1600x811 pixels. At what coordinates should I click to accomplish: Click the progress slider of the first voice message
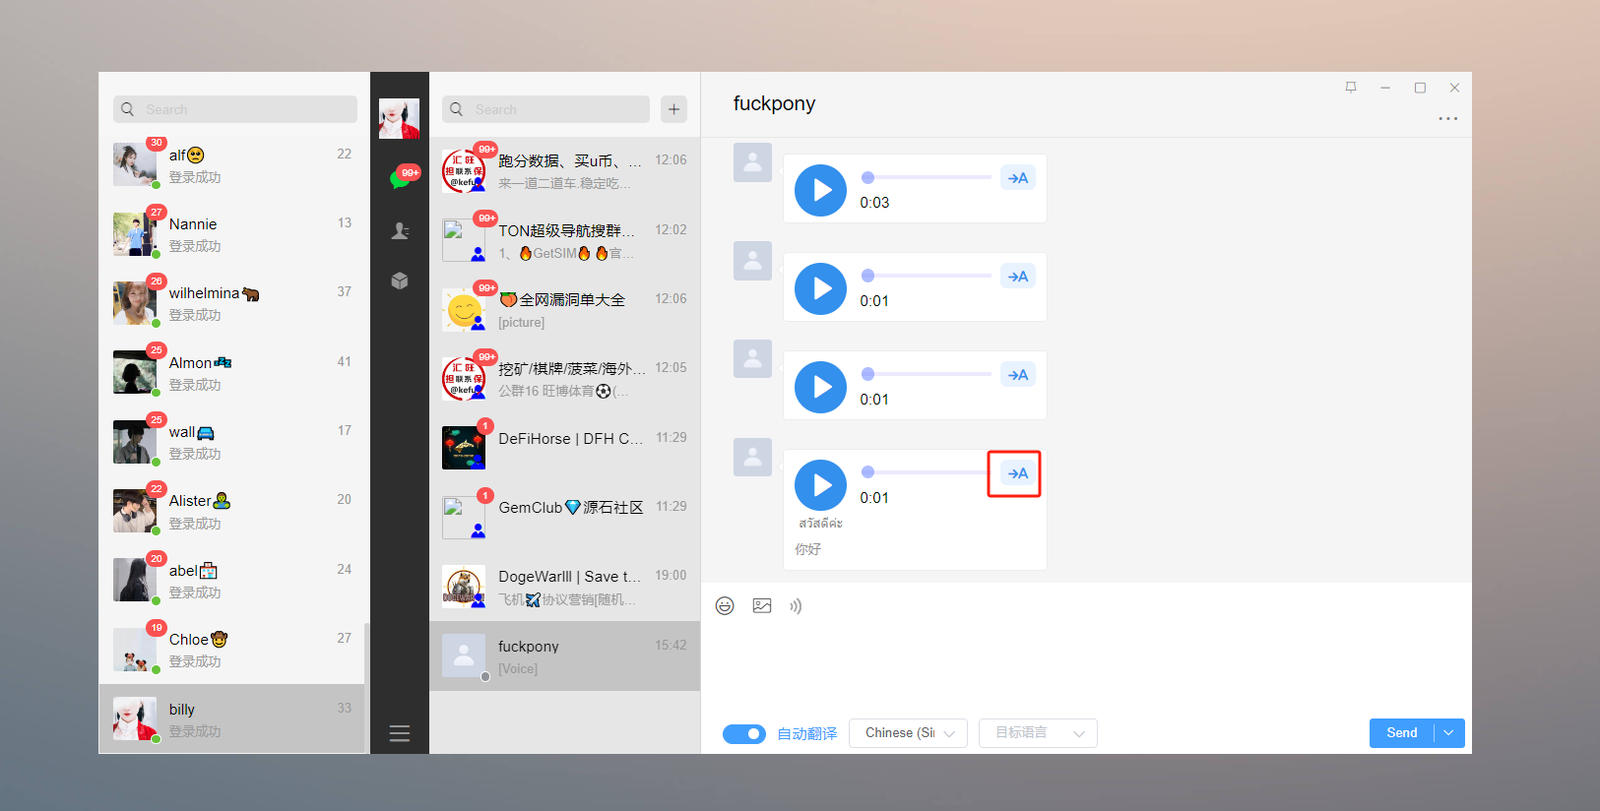[928, 177]
